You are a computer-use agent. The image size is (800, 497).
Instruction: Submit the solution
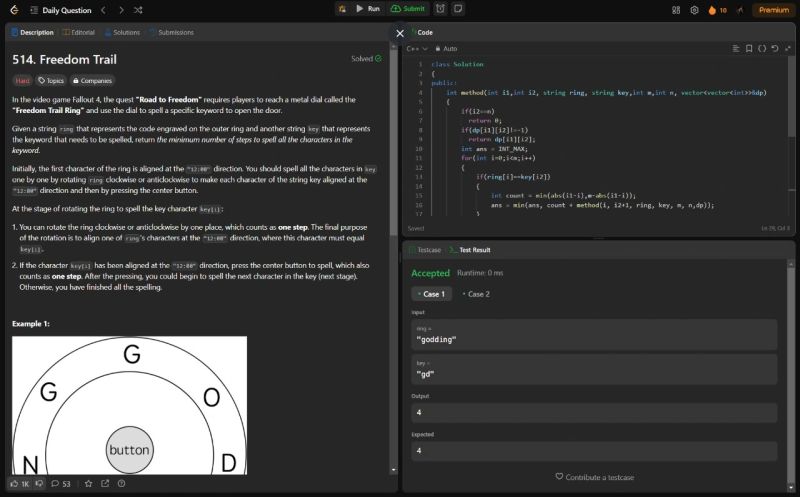(x=407, y=9)
